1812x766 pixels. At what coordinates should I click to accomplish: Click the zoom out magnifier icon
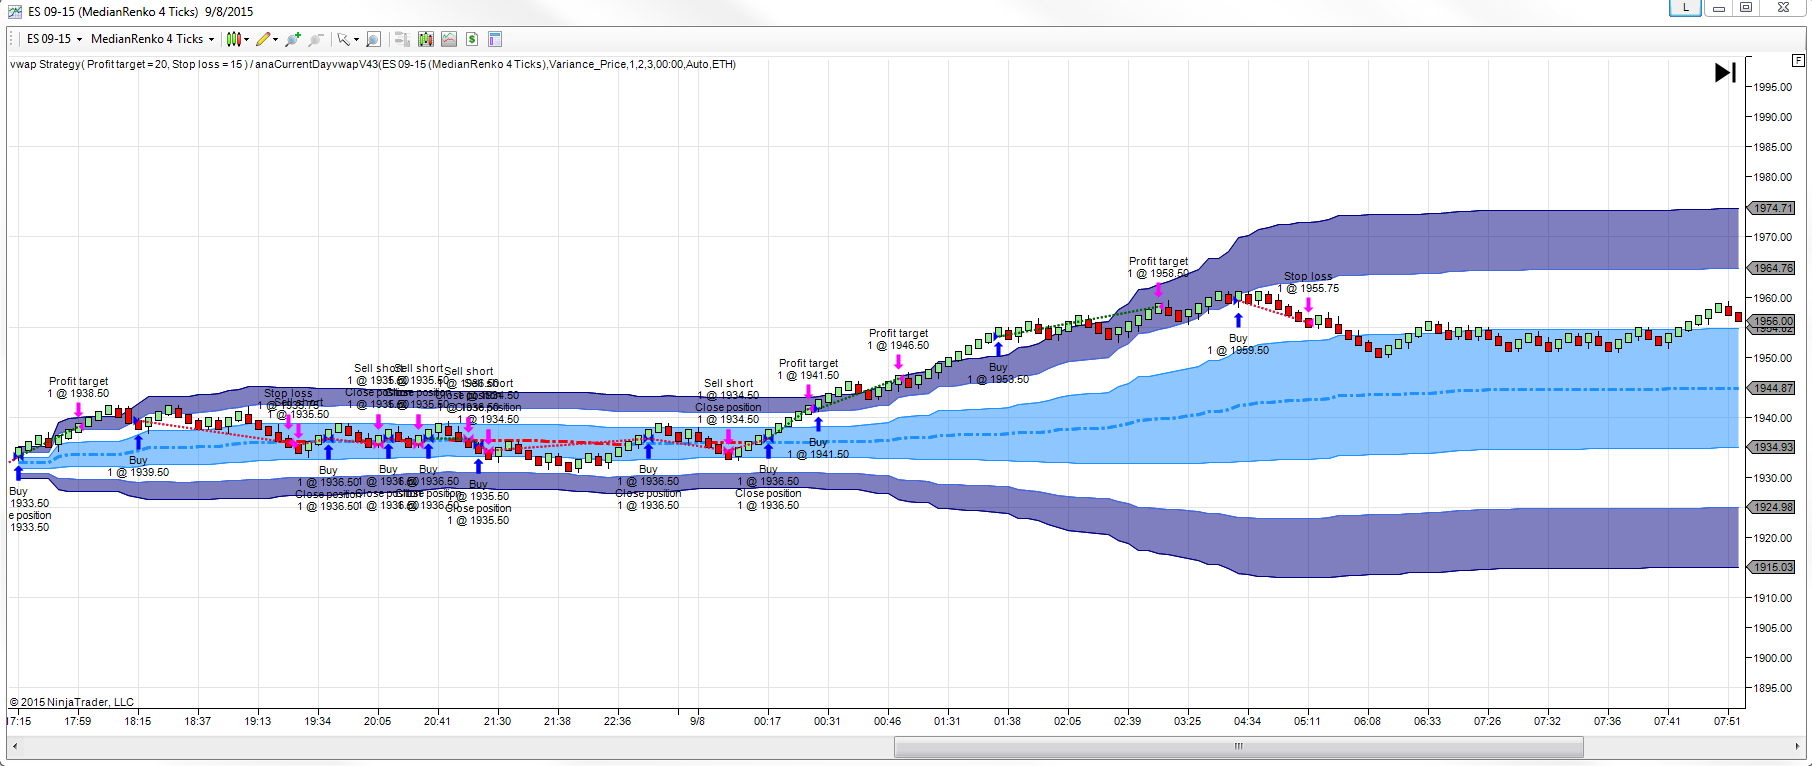pyautogui.click(x=316, y=39)
